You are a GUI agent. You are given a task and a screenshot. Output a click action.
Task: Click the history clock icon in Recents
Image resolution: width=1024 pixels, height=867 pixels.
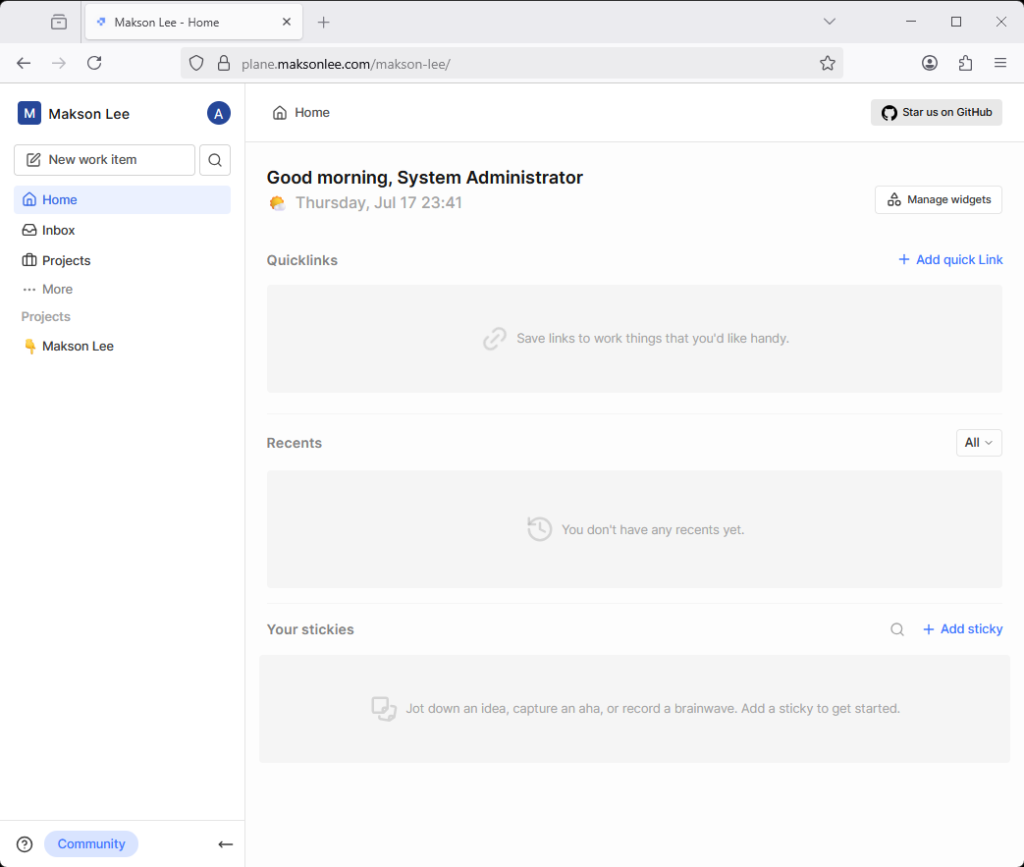click(539, 529)
